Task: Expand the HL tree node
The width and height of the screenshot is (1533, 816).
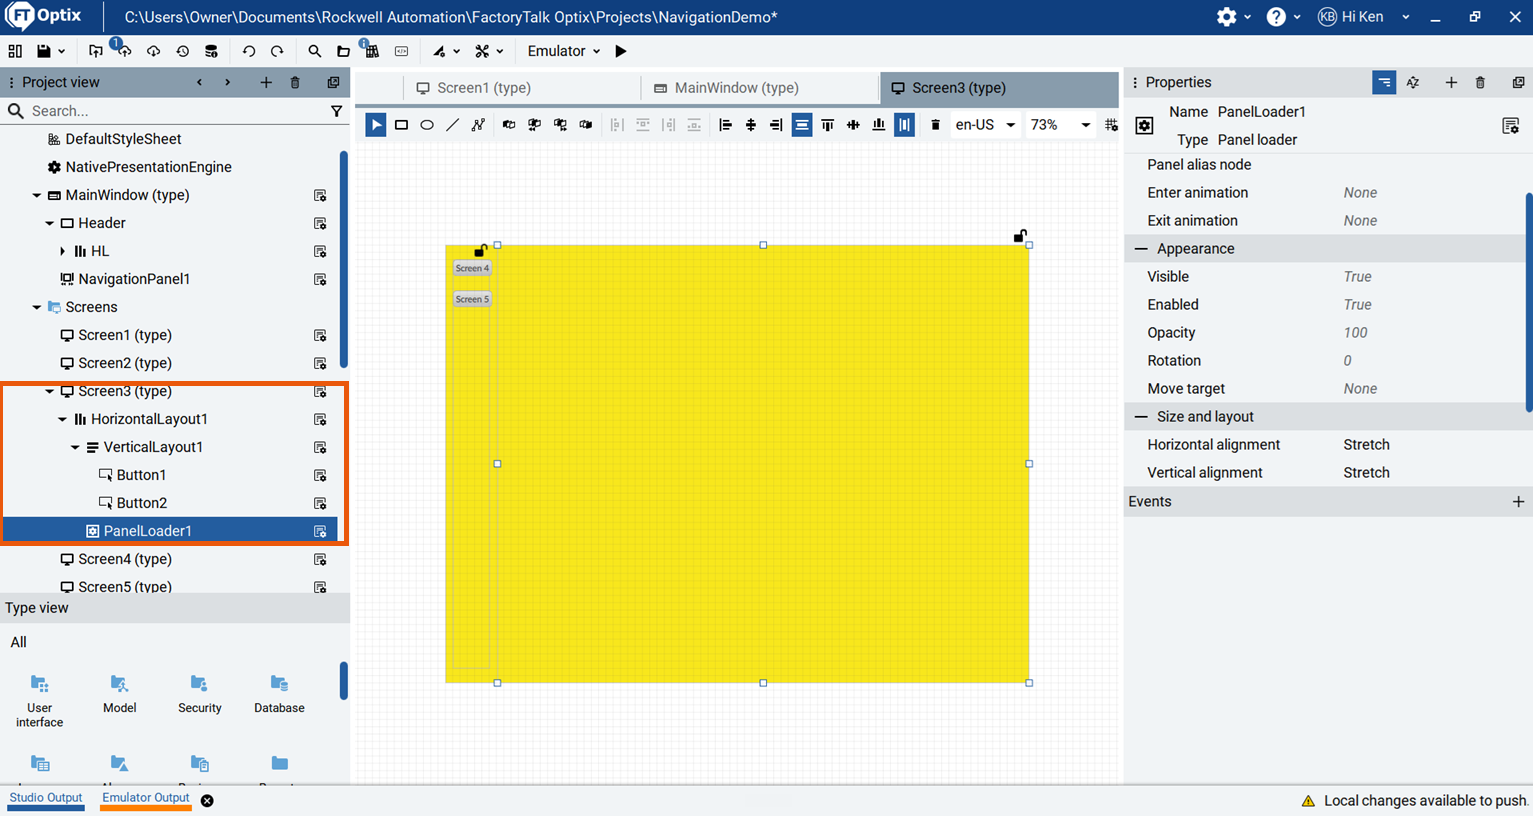Action: pos(62,251)
